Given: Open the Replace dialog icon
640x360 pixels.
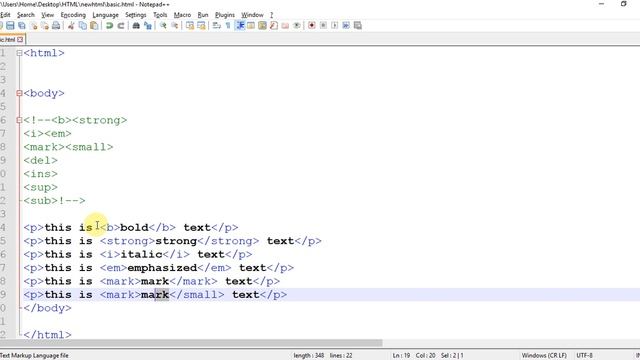Looking at the screenshot, I should (148, 26).
